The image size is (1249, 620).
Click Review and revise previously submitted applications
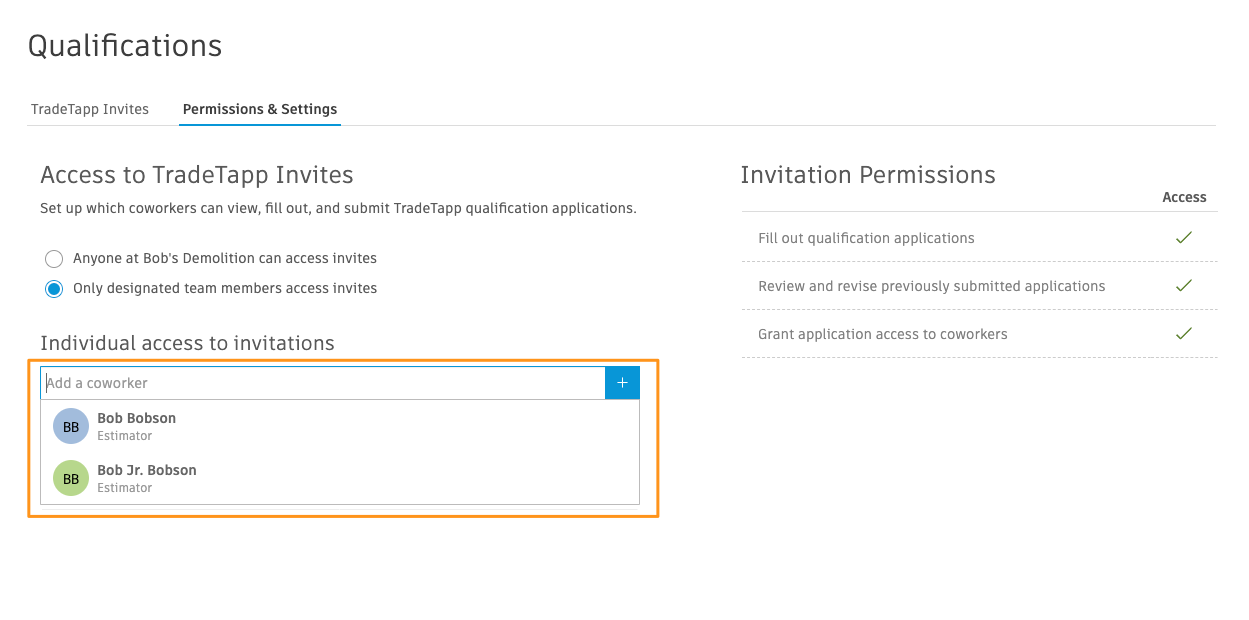[x=932, y=286]
